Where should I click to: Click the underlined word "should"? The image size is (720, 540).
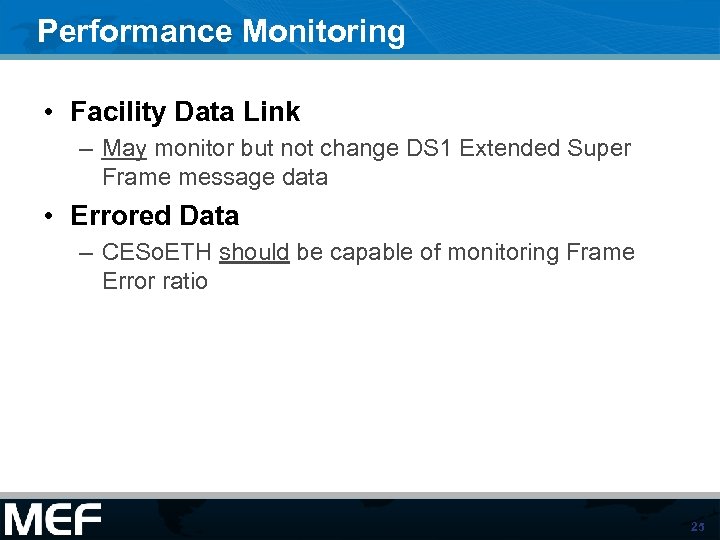pyautogui.click(x=254, y=252)
